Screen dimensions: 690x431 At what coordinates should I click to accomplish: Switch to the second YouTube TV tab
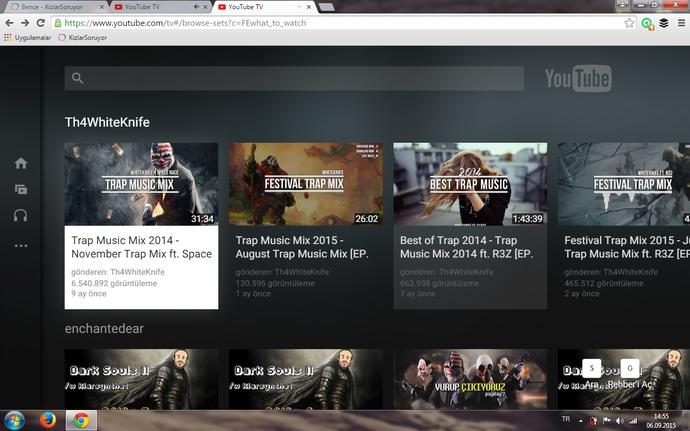coord(159,7)
